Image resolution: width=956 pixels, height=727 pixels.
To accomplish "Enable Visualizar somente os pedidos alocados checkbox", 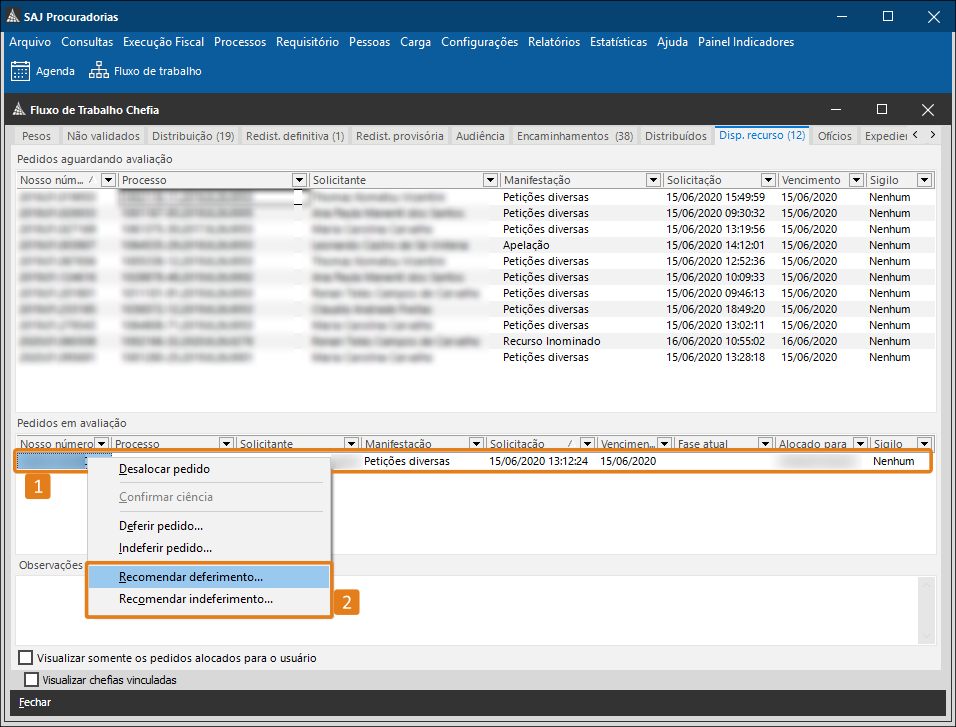I will click(x=25, y=658).
